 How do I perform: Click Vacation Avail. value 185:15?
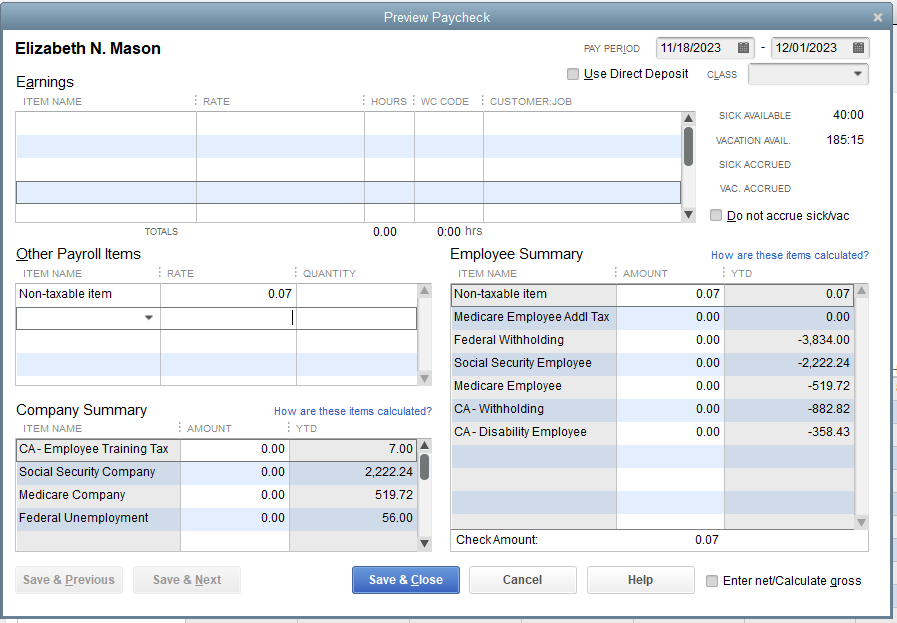(x=845, y=140)
